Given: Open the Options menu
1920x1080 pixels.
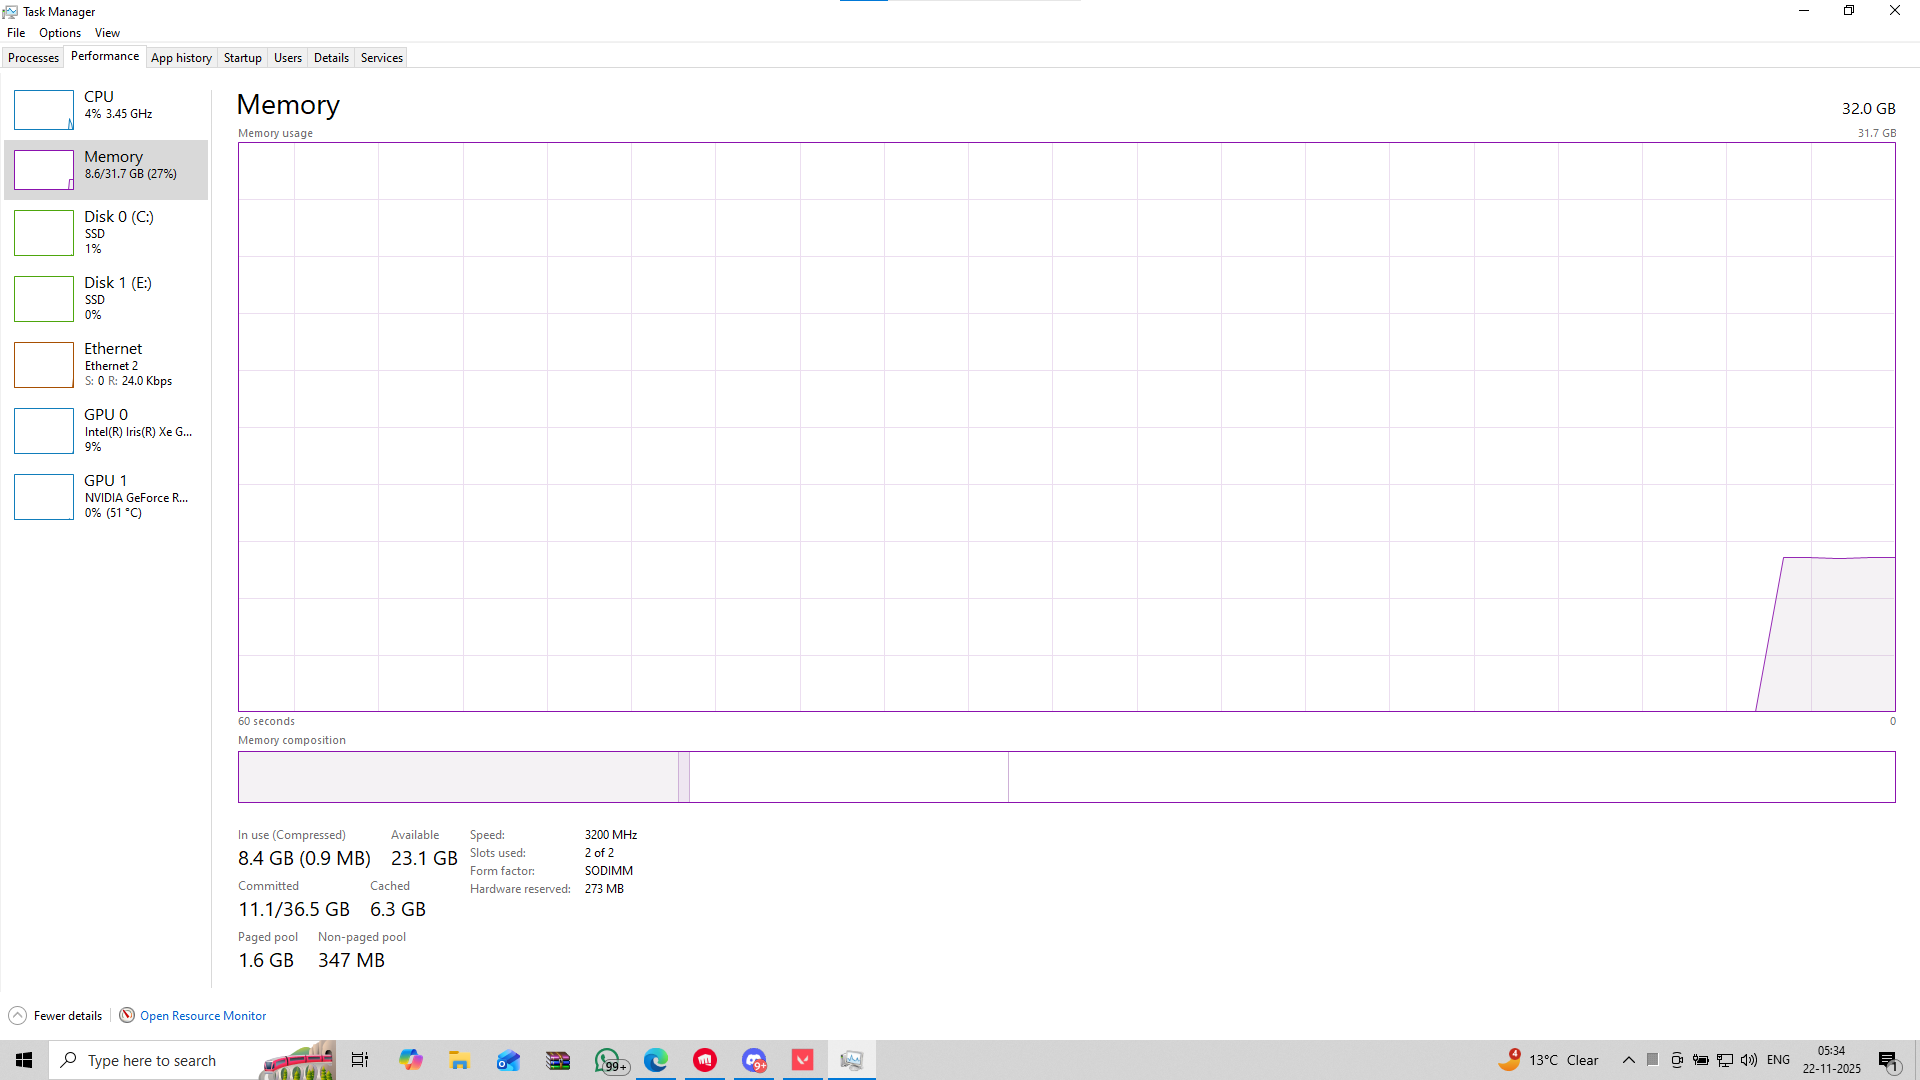Looking at the screenshot, I should click(x=60, y=33).
